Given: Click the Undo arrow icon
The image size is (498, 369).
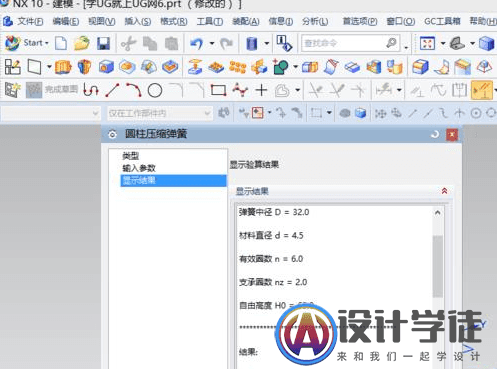Looking at the screenshot, I should (x=197, y=44).
